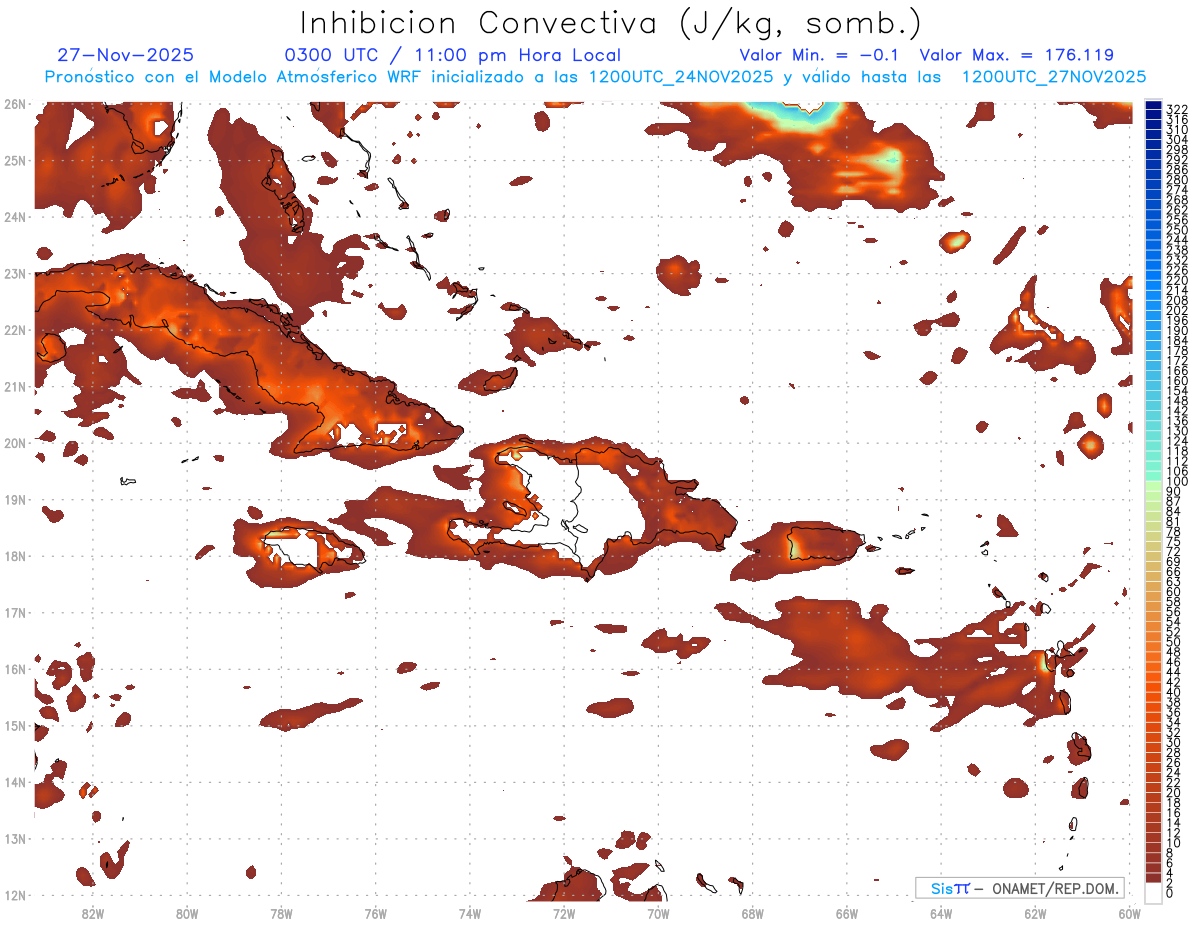This screenshot has height=927, width=1200.
Task: Click the 82W longitude label
Action: (x=93, y=912)
